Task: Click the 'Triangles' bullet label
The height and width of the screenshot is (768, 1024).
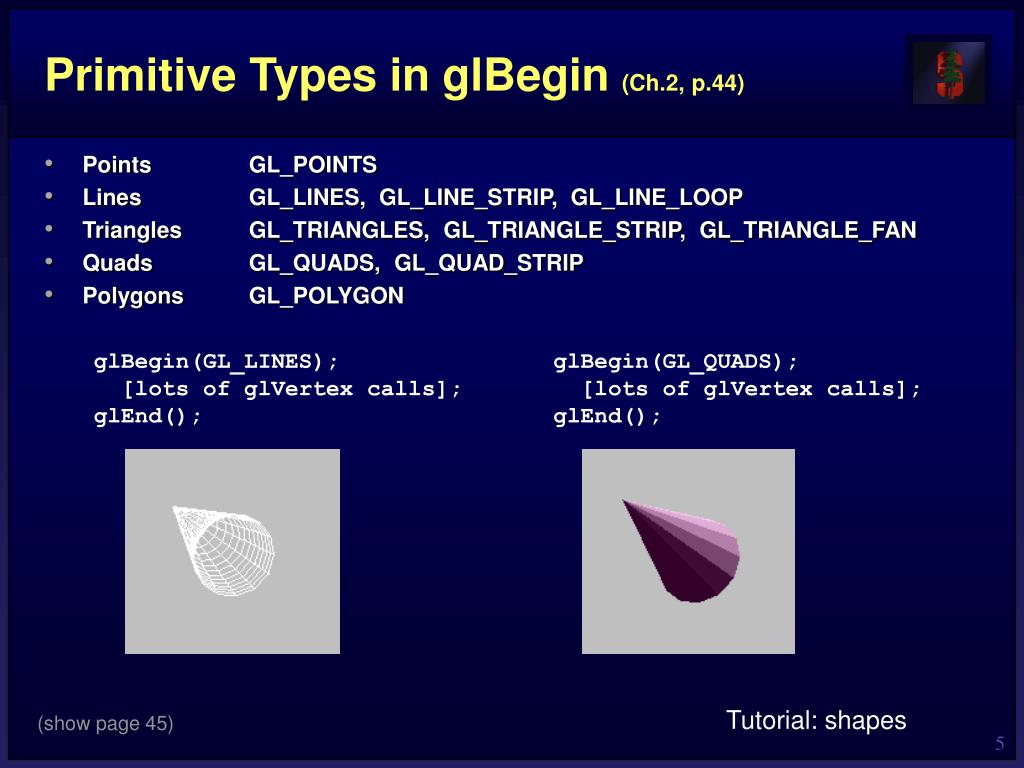Action: click(132, 230)
